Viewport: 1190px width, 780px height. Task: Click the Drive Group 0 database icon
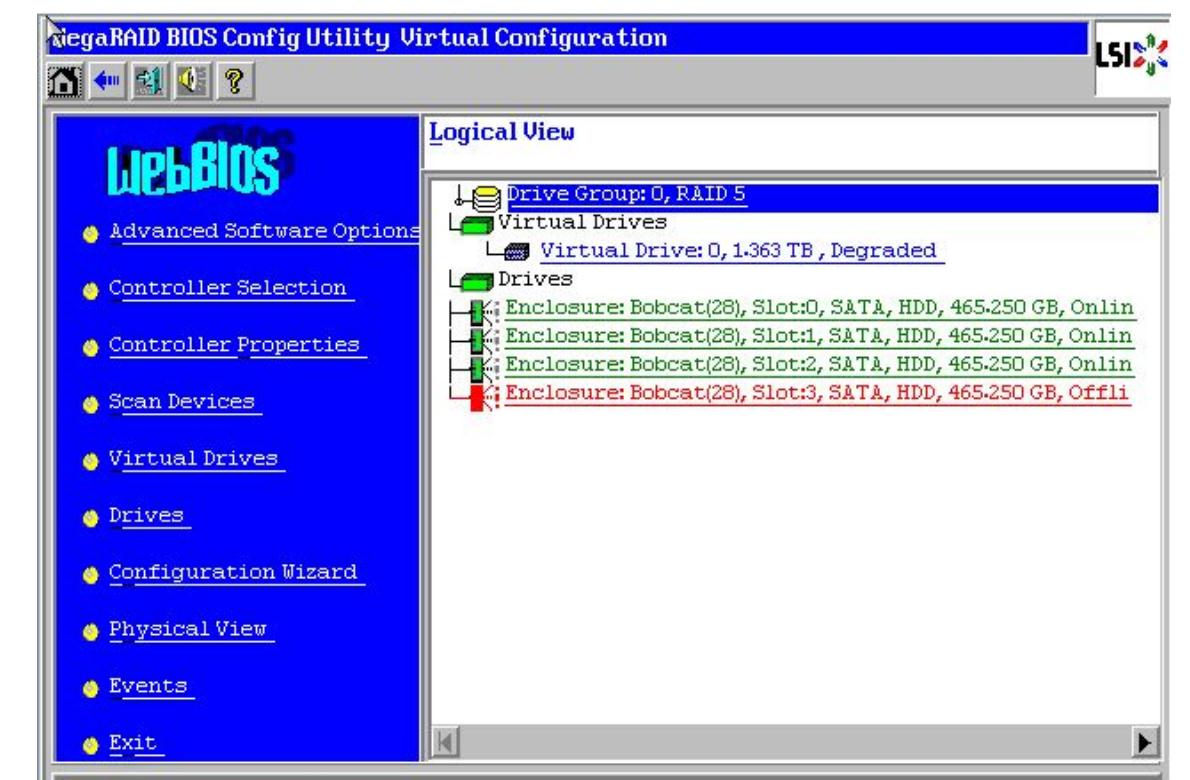tap(486, 197)
